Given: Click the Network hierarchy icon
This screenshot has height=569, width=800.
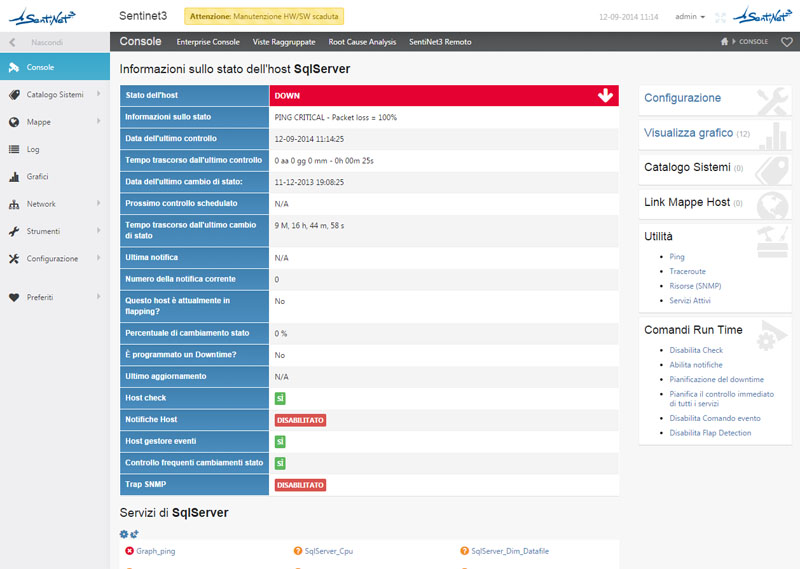Looking at the screenshot, I should [x=14, y=204].
